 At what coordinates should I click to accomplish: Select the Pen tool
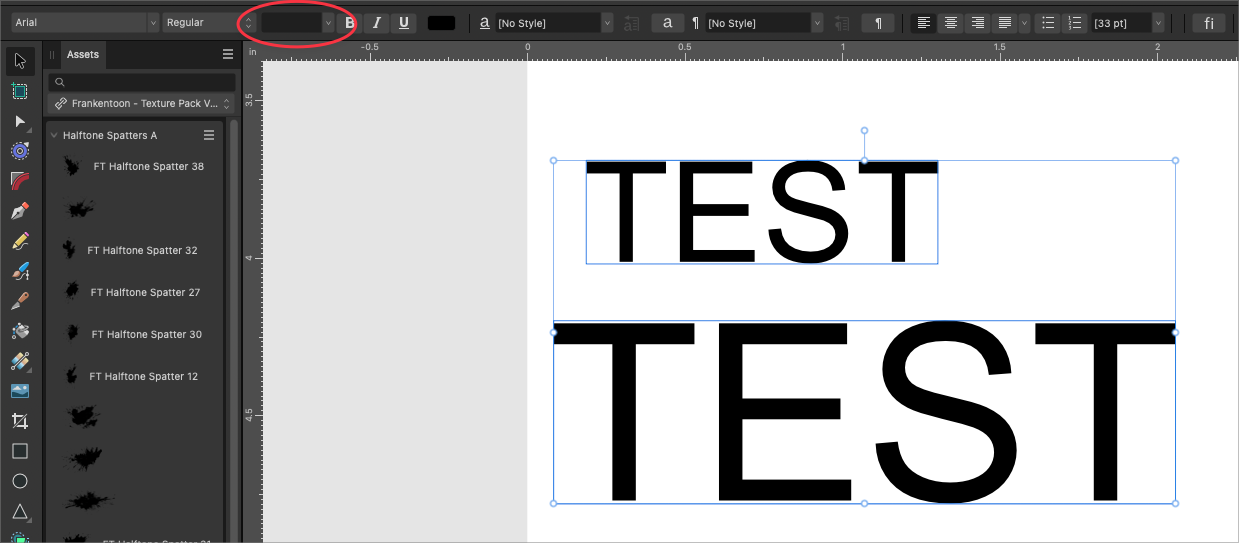pos(20,212)
